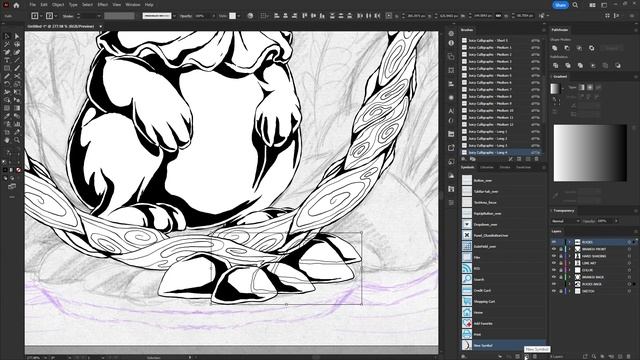640x360 pixels.
Task: Open the File menu
Action: tap(32, 5)
